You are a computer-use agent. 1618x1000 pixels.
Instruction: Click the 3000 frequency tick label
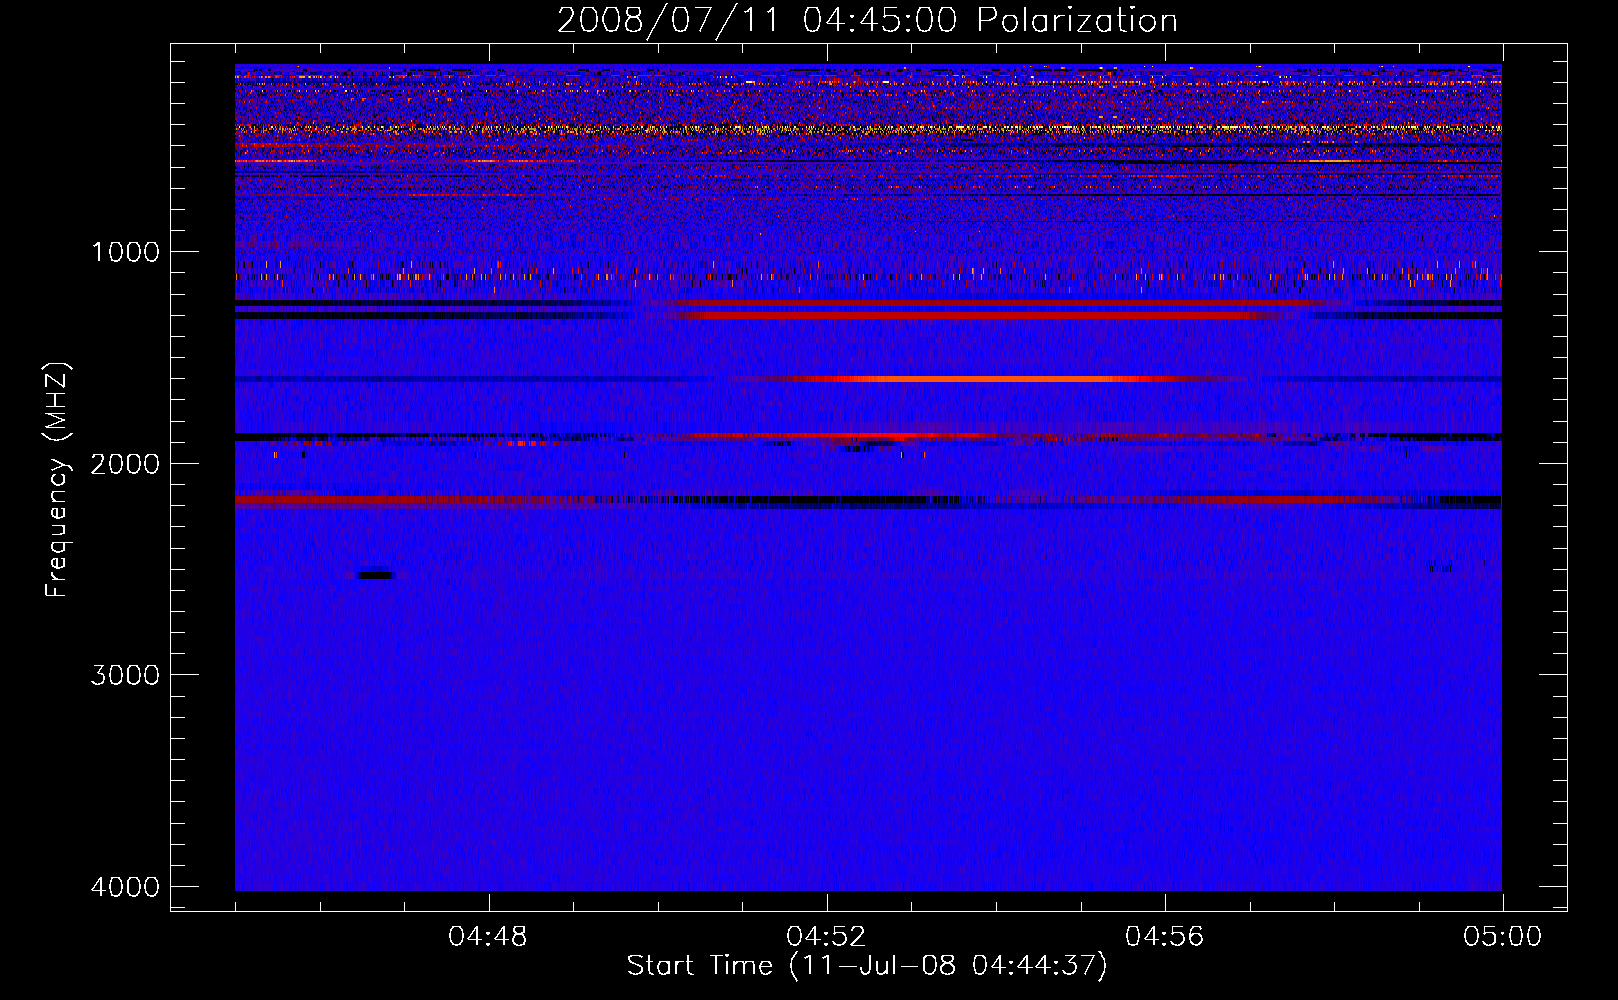tap(125, 675)
